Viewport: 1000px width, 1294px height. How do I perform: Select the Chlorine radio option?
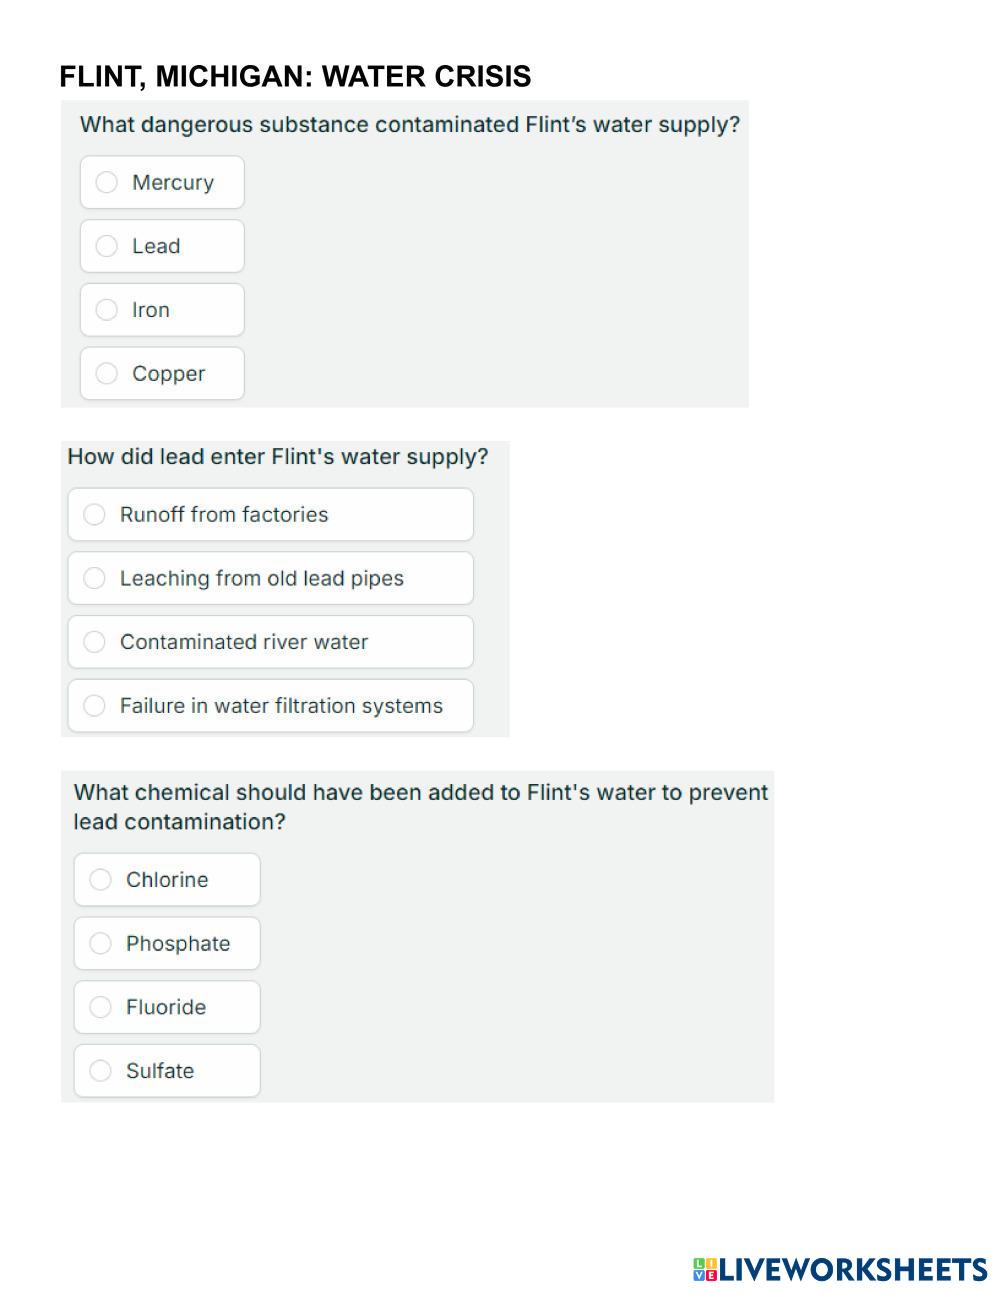167,880
